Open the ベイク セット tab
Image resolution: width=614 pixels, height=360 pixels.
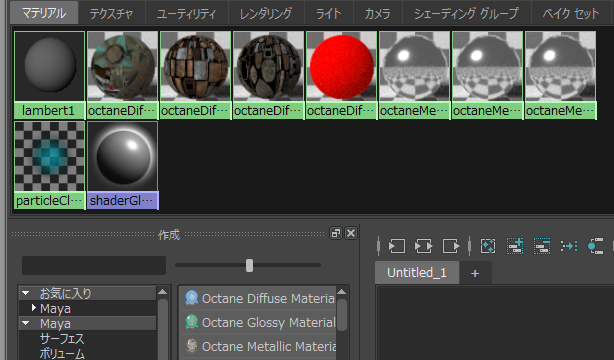(x=571, y=13)
